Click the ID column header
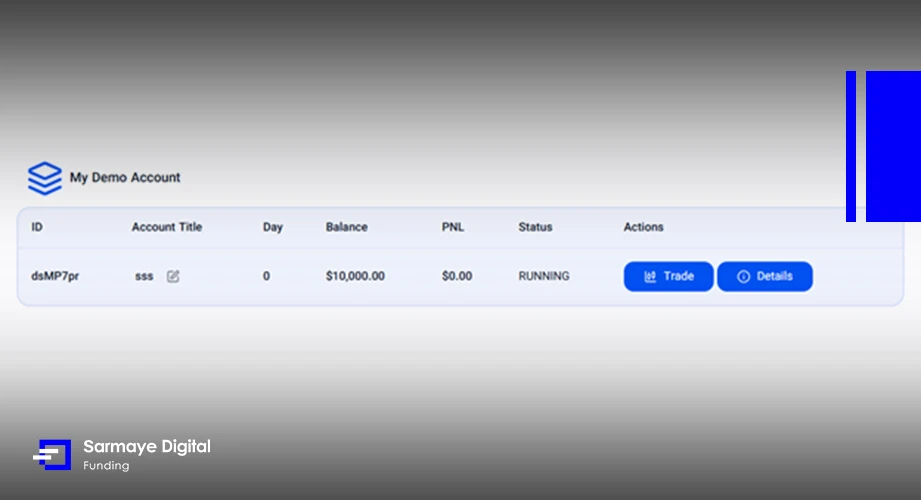The image size is (921, 500). coord(37,227)
